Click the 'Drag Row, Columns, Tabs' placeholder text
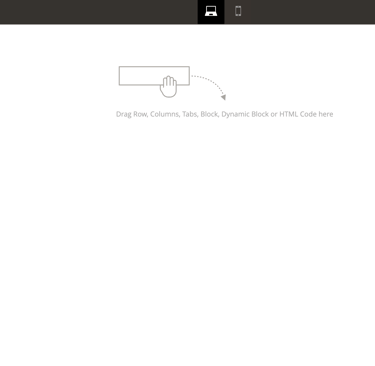 [224, 114]
